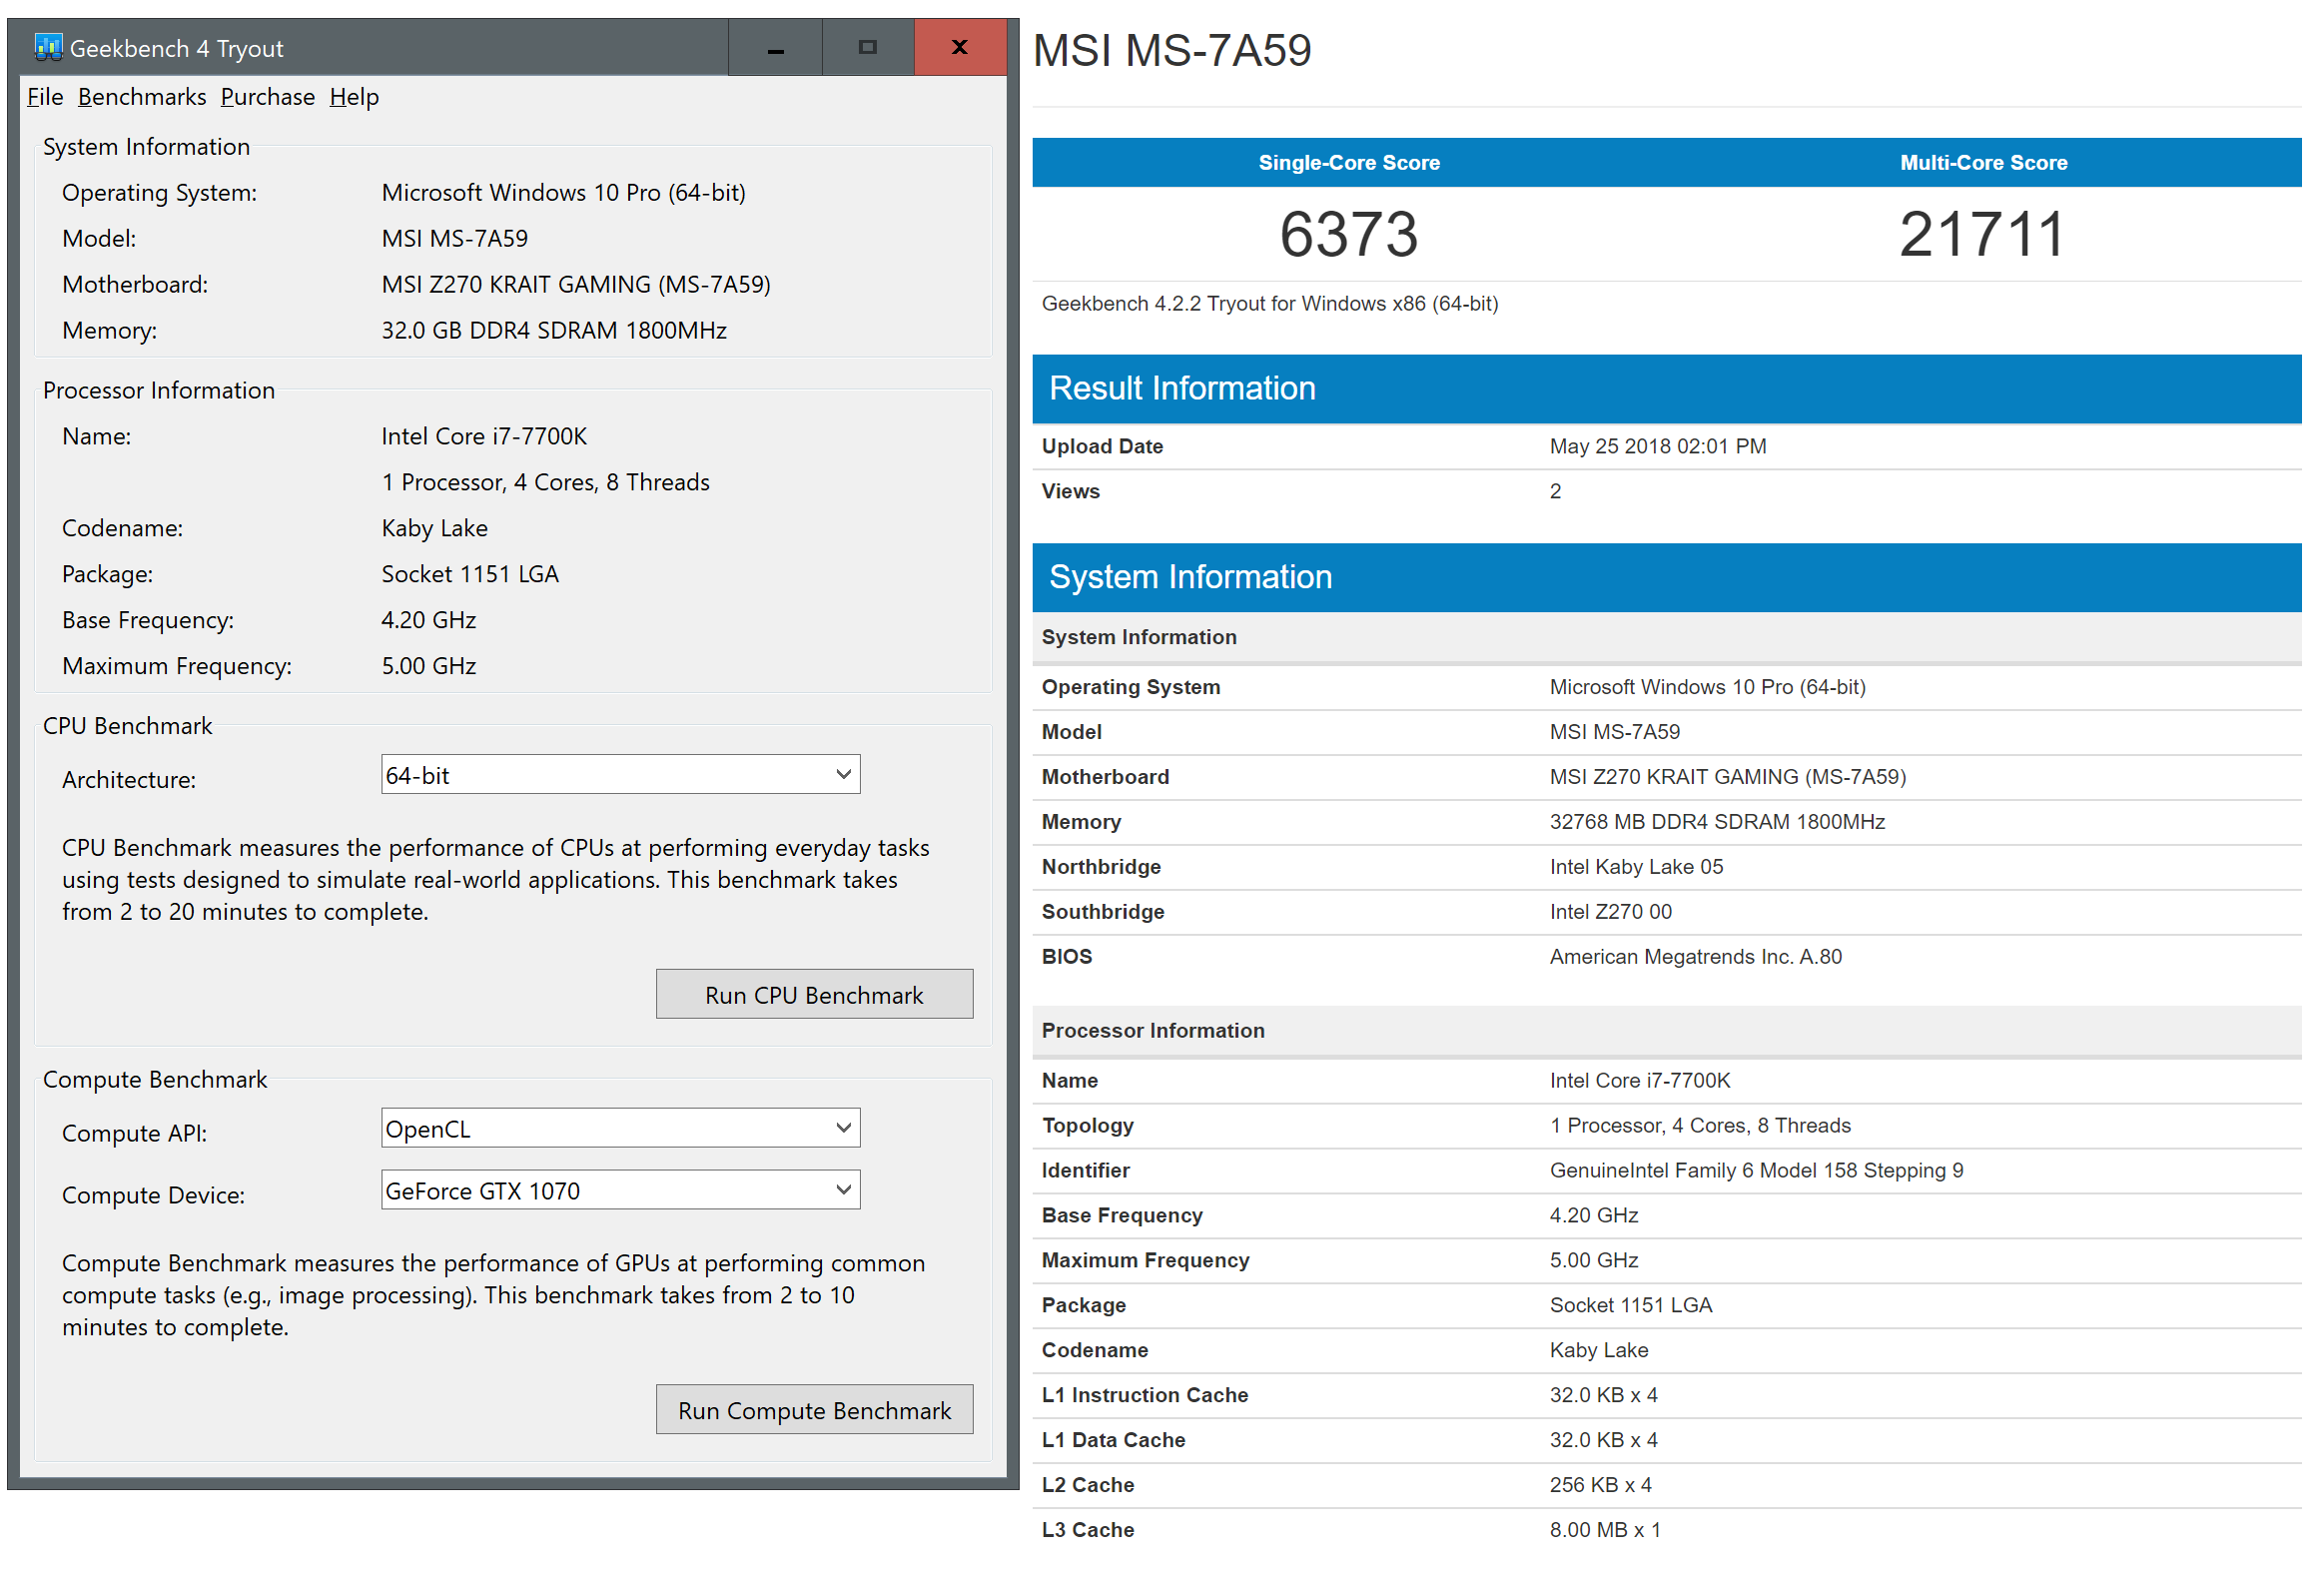The height and width of the screenshot is (1573, 2324).
Task: Click the multi-core score 21711
Action: tap(1983, 234)
